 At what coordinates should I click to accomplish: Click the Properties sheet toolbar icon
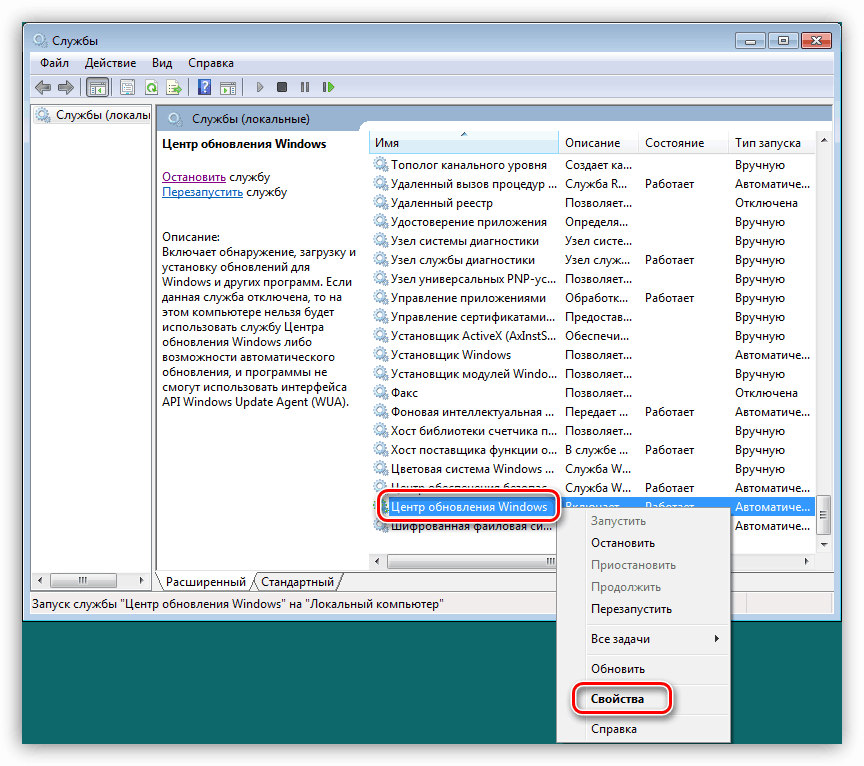pyautogui.click(x=127, y=87)
